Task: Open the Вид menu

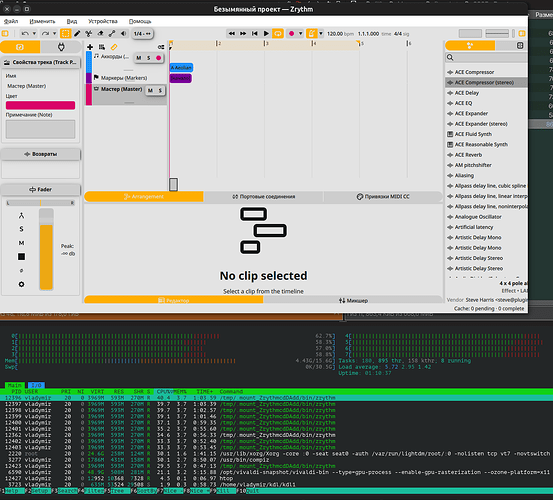Action: tap(72, 21)
